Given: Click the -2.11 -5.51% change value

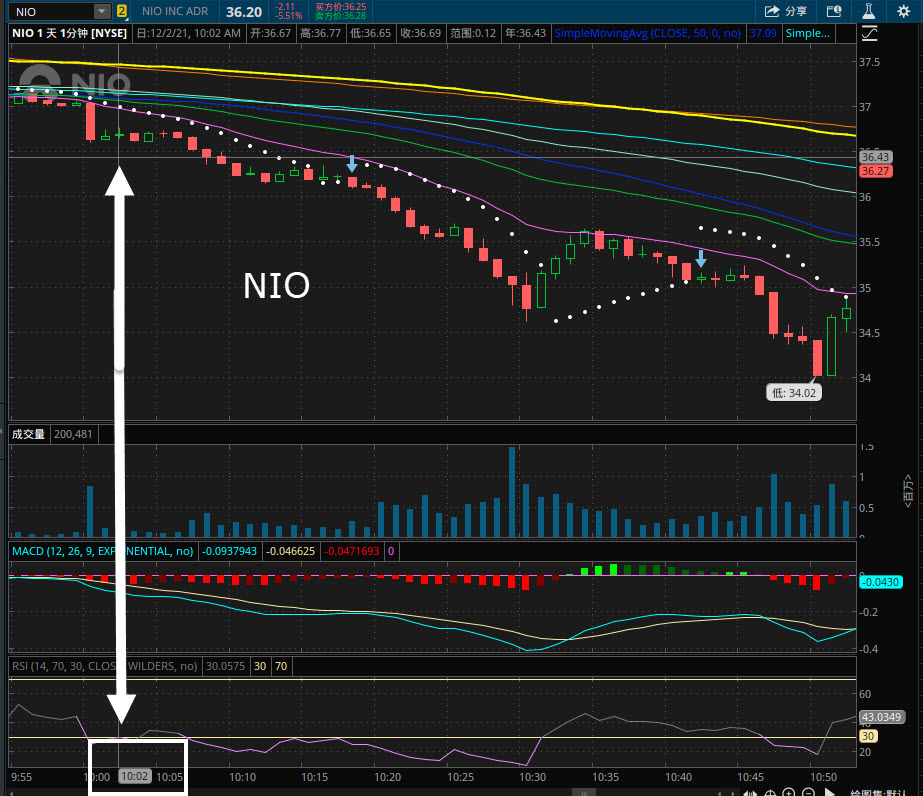Looking at the screenshot, I should pyautogui.click(x=288, y=11).
